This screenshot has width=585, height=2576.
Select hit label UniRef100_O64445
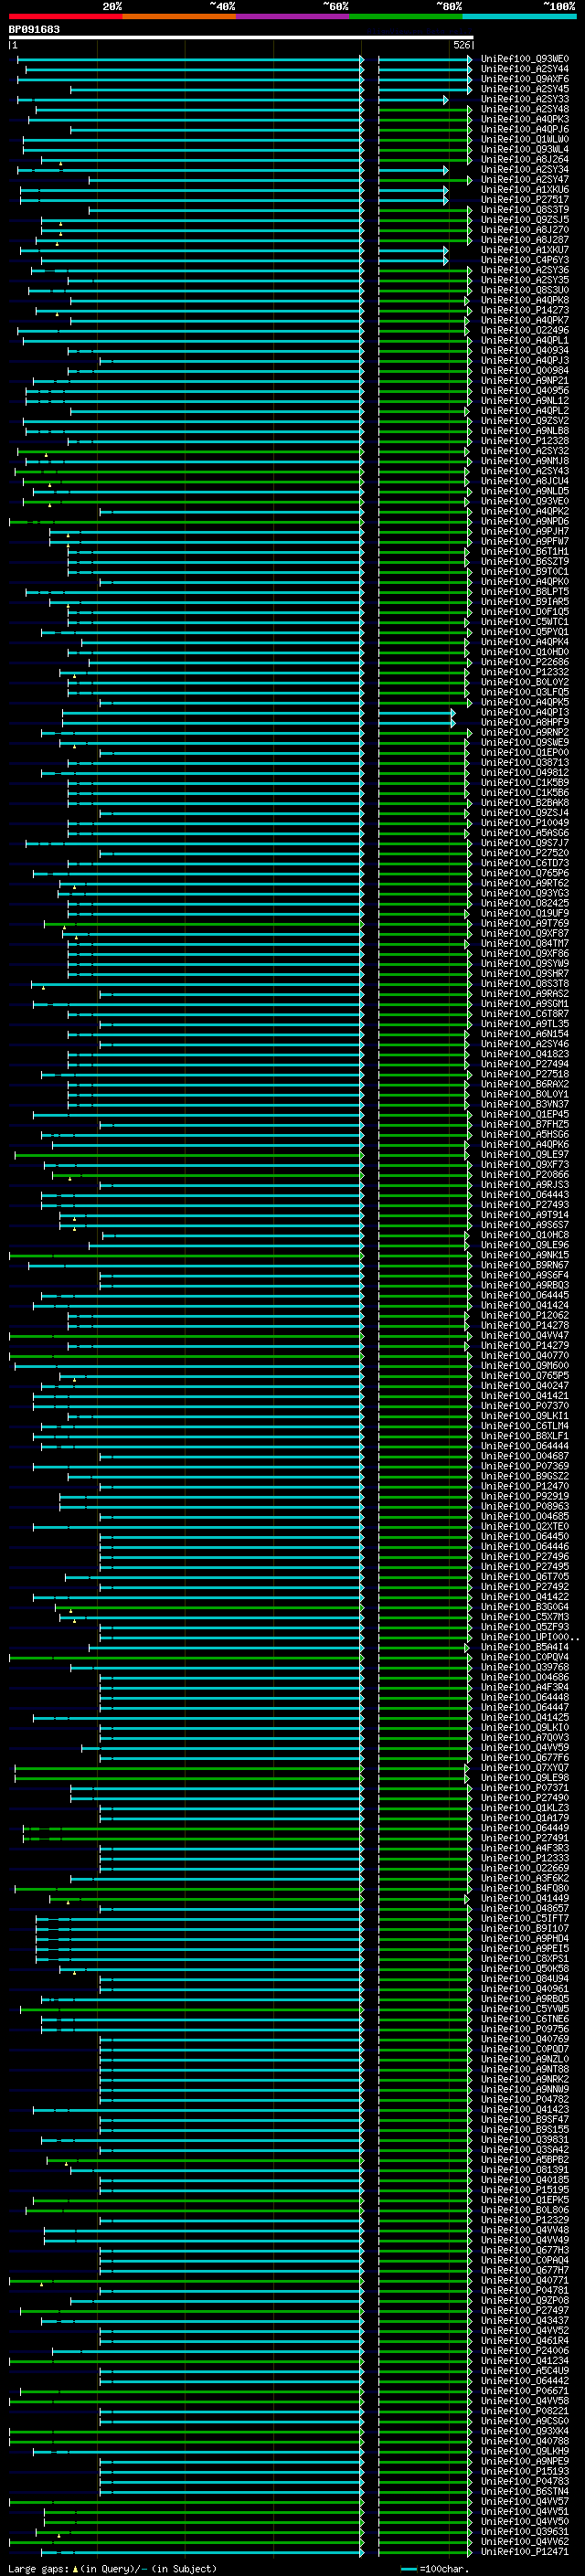click(x=525, y=1295)
